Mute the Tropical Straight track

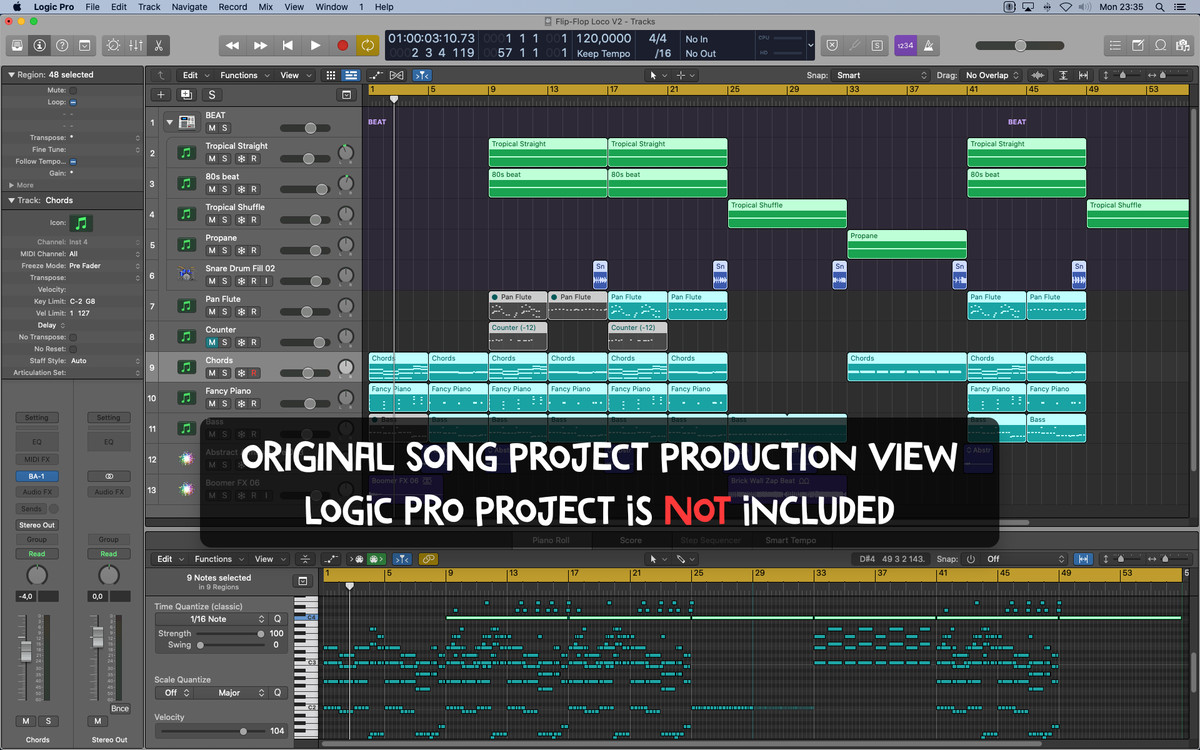[211, 159]
